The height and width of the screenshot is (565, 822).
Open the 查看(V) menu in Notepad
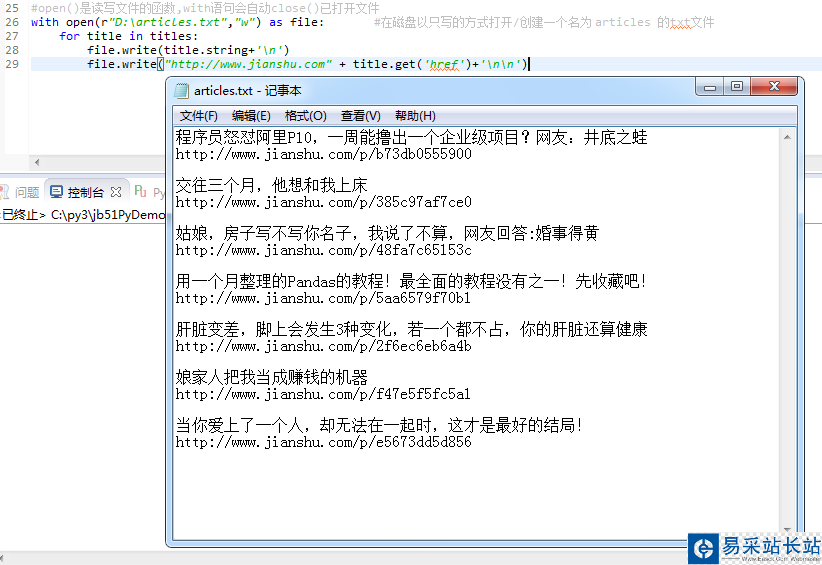click(361, 116)
